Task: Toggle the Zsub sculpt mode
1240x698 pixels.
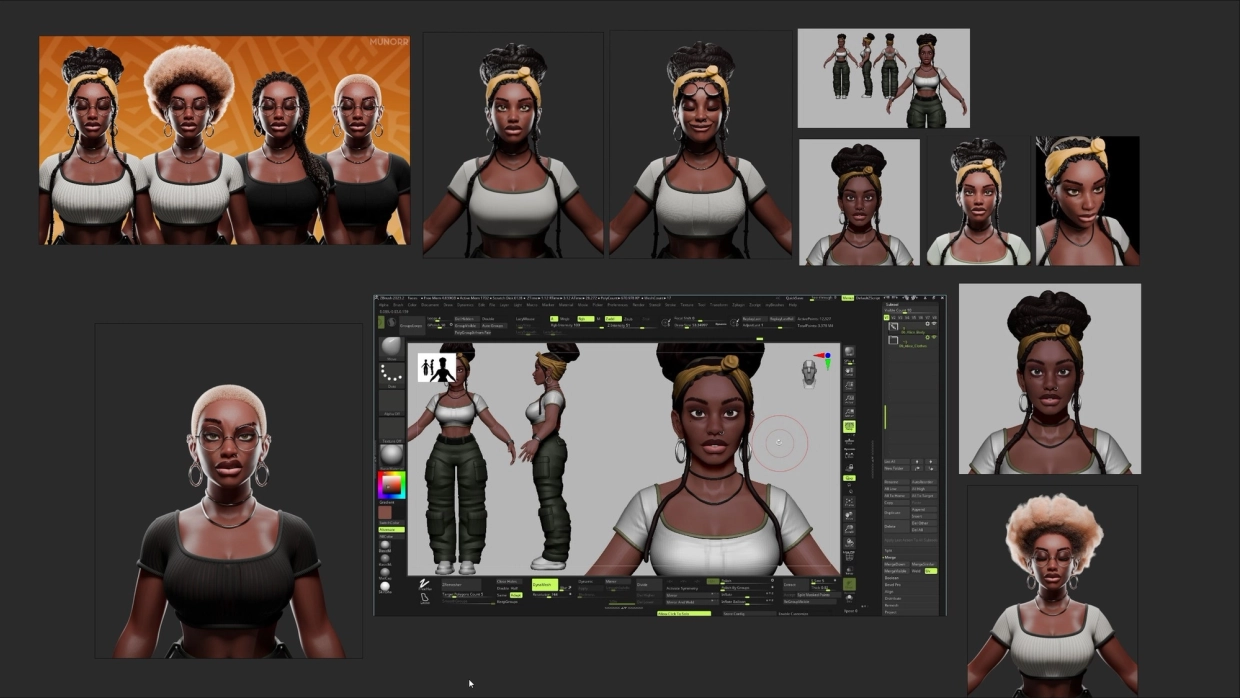Action: pos(628,319)
